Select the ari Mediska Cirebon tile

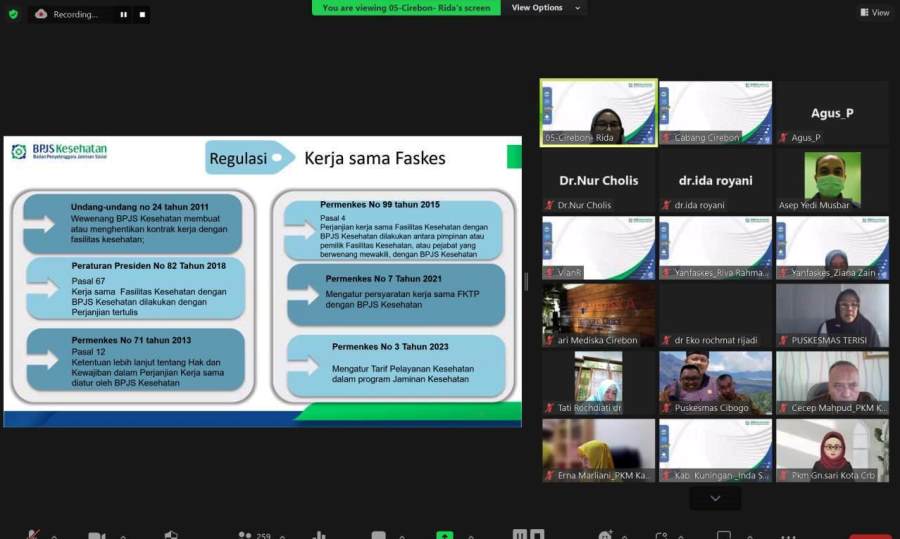click(x=599, y=315)
